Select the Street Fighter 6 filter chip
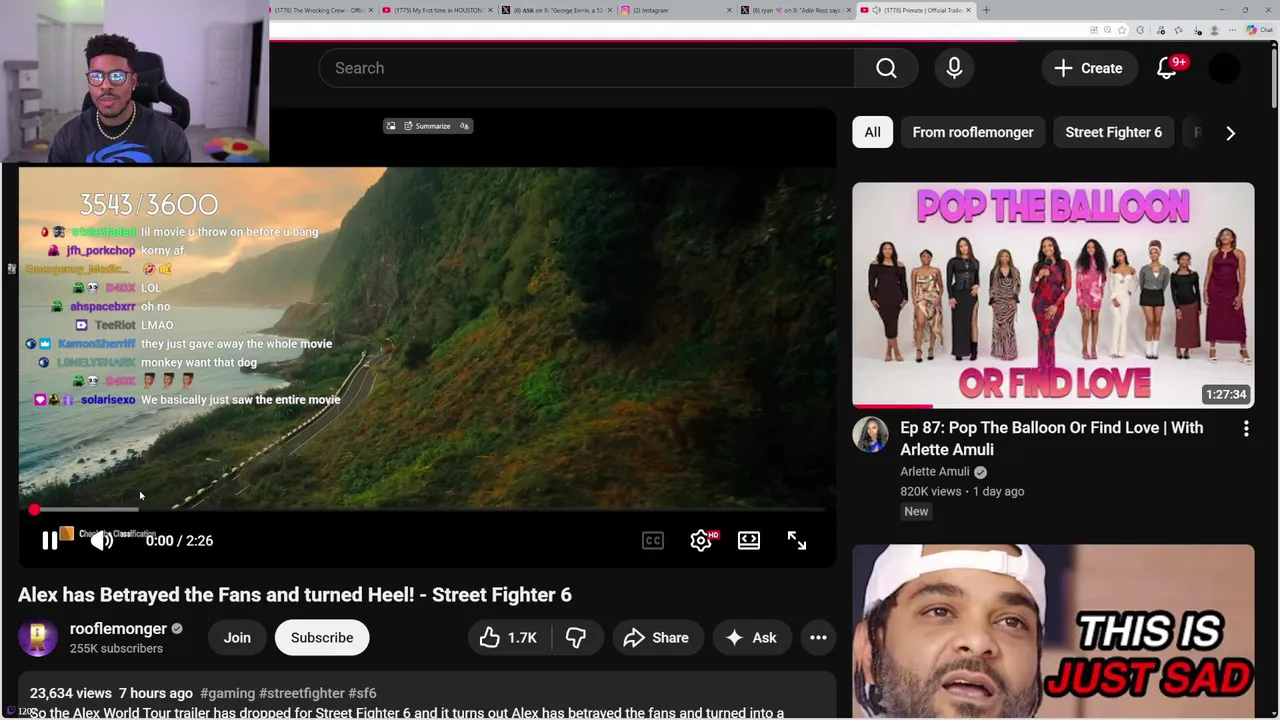Image resolution: width=1280 pixels, height=720 pixels. (x=1113, y=132)
